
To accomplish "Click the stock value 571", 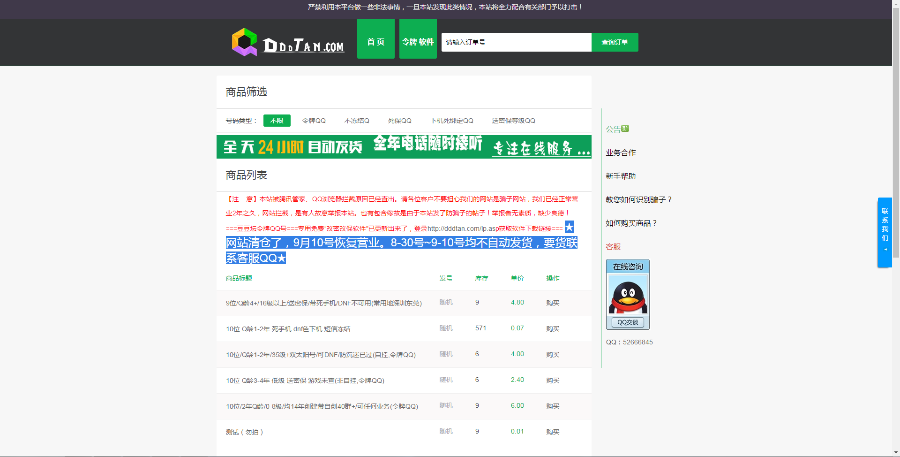I will pos(481,328).
